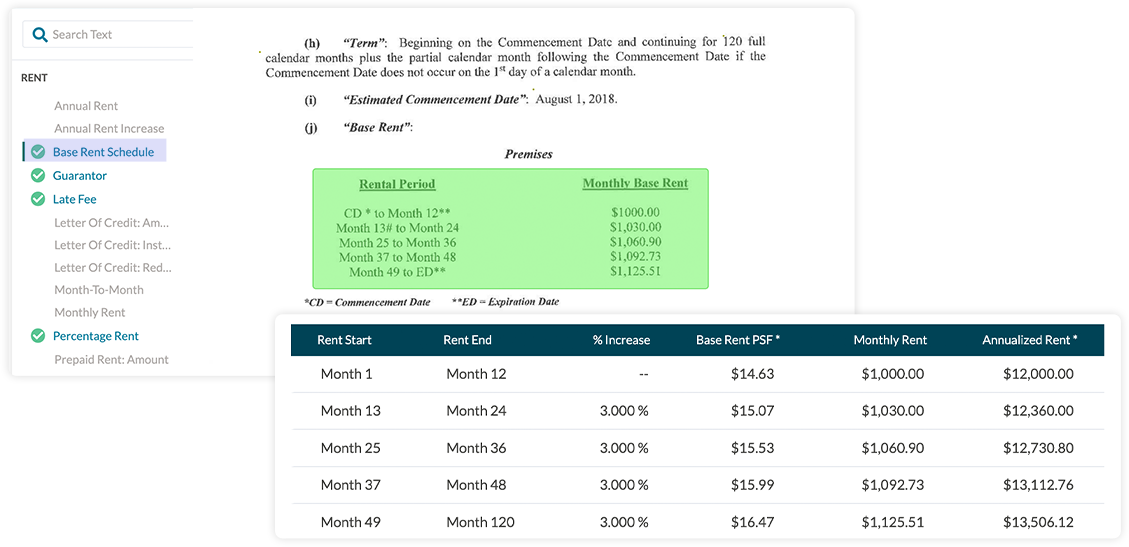The width and height of the screenshot is (1129, 547).
Task: Select Monthly Rent in the sidebar
Action: tap(90, 313)
